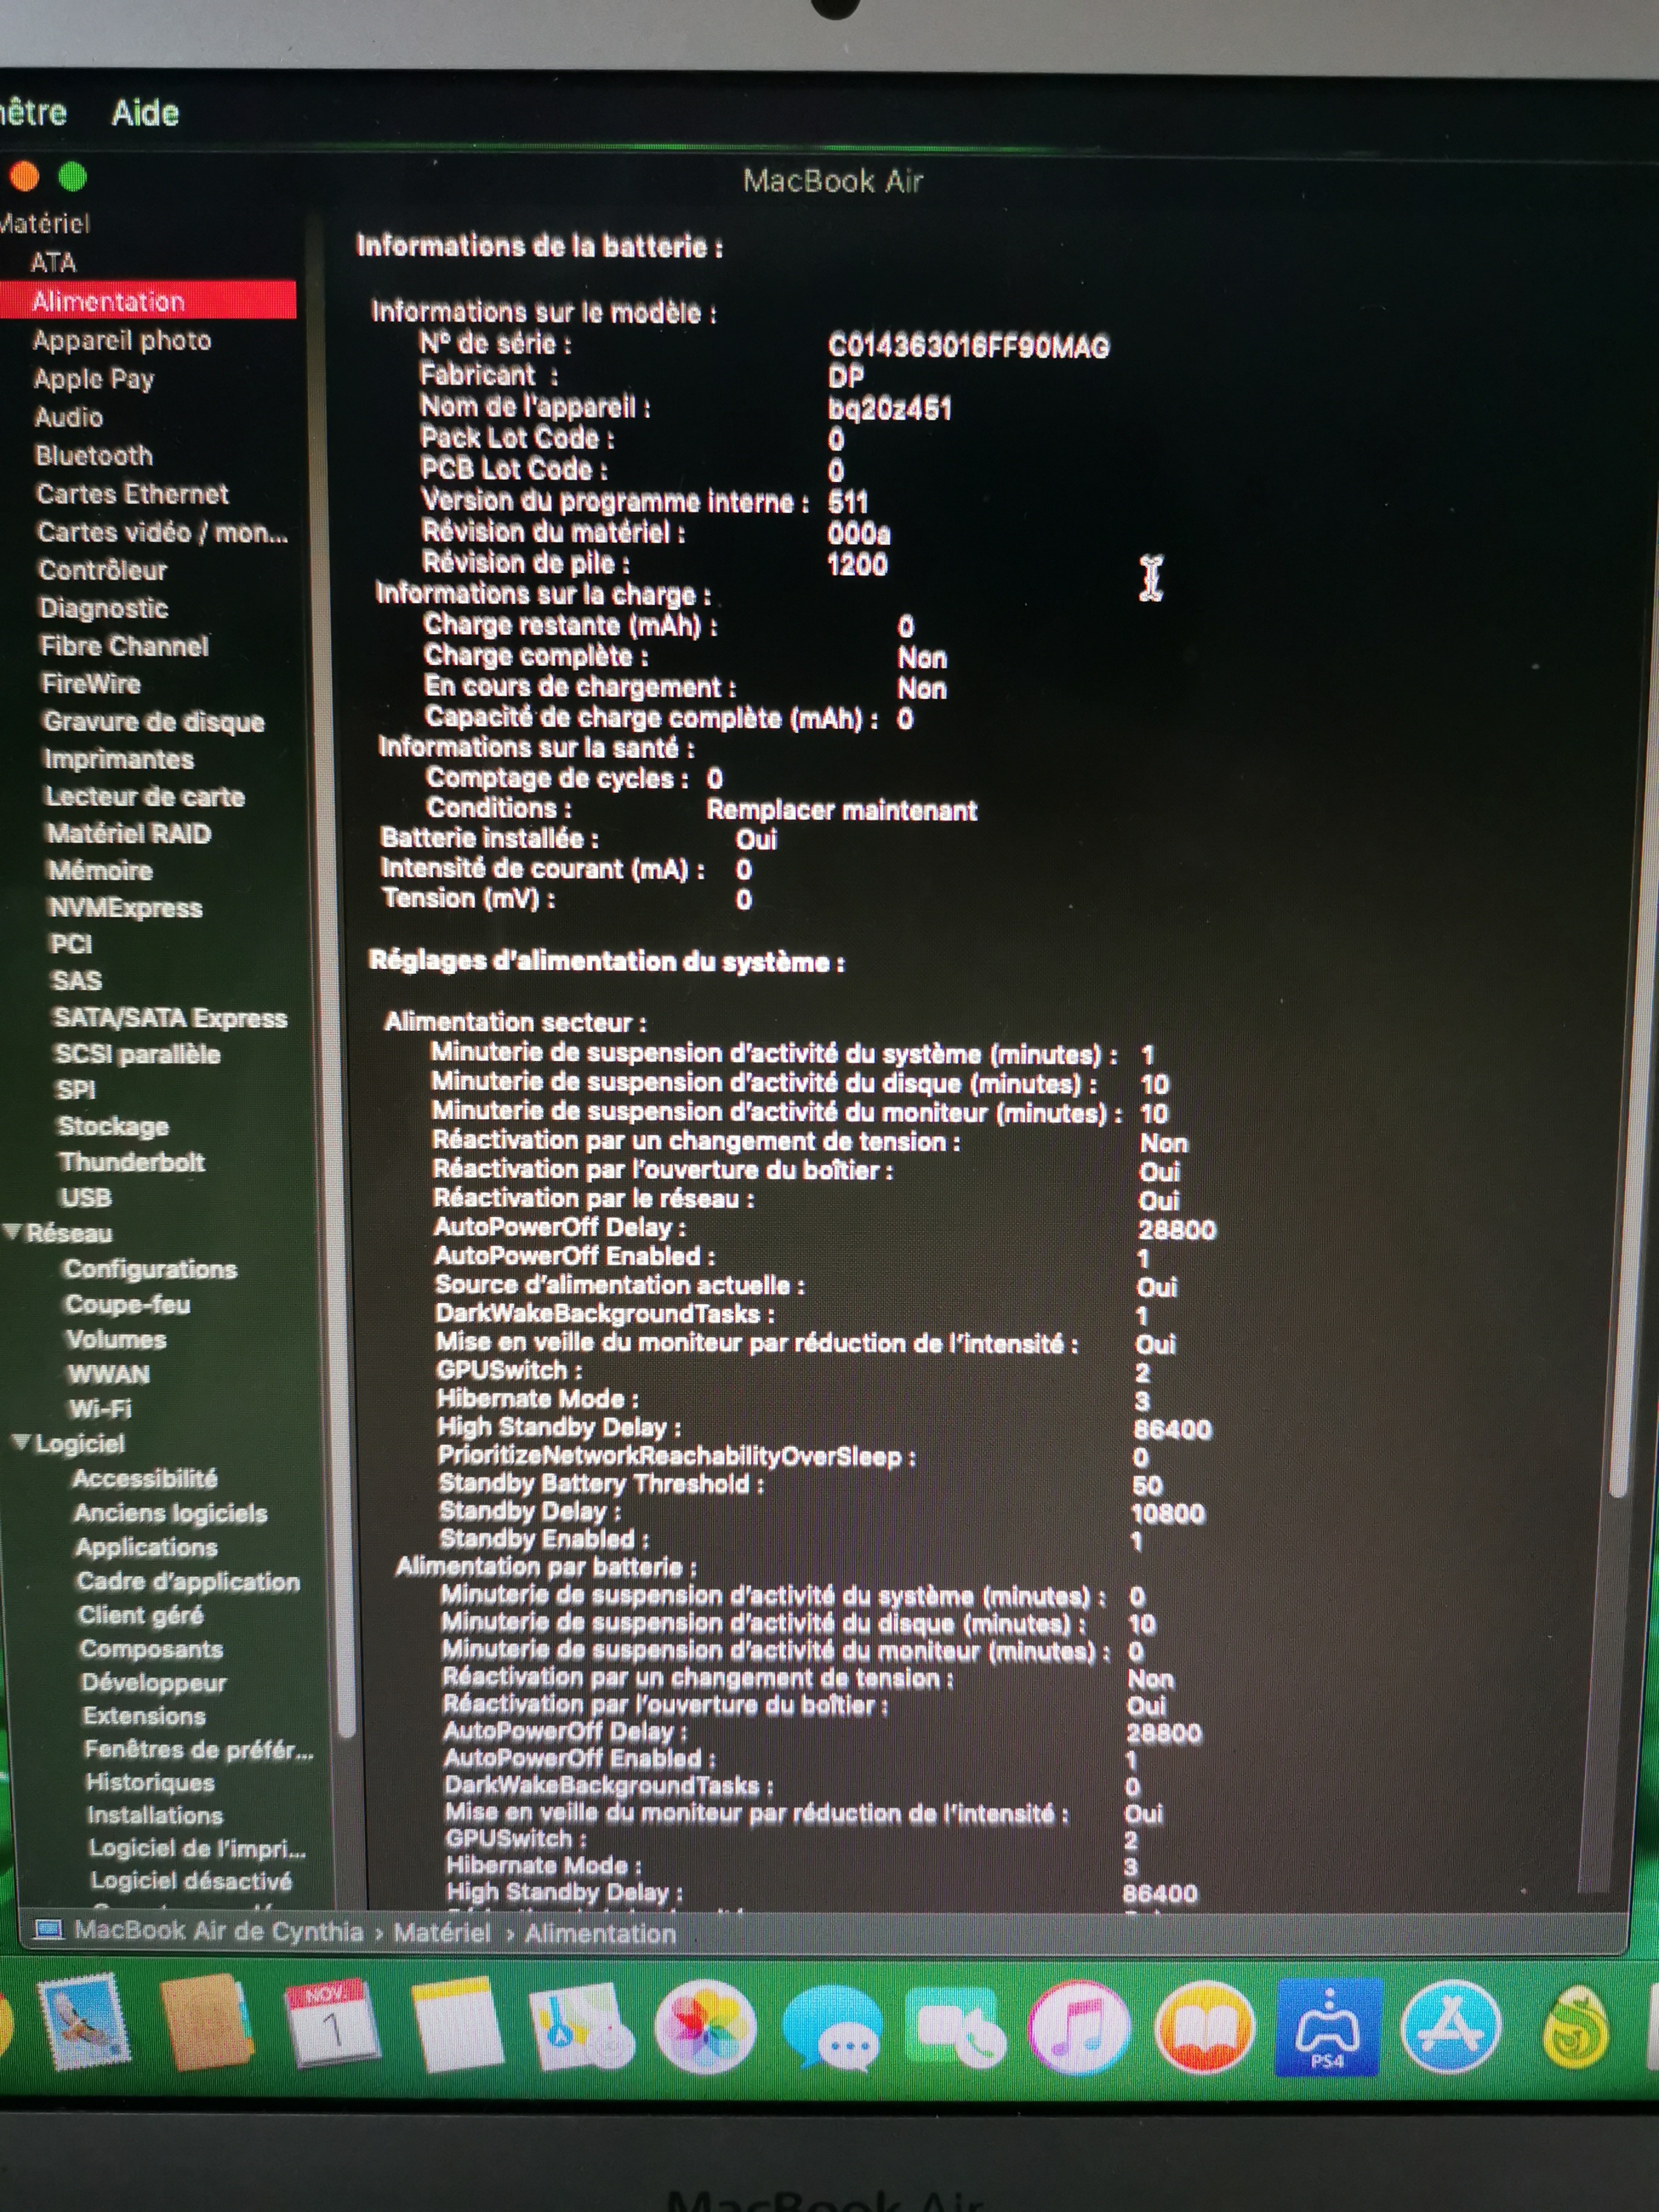
Task: Open the Aide menu
Action: pos(145,113)
